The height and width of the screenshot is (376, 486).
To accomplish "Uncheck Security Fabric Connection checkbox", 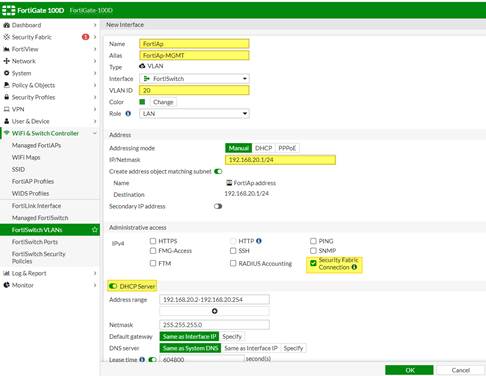I will tap(313, 263).
